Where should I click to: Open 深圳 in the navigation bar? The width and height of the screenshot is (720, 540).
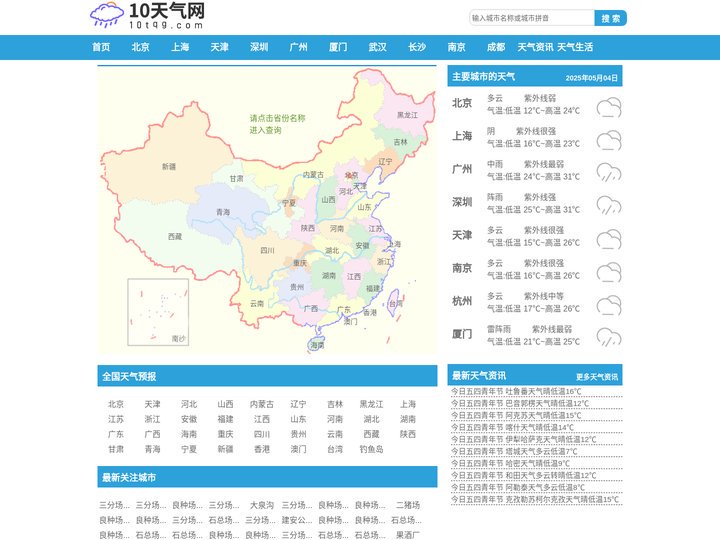pos(259,47)
